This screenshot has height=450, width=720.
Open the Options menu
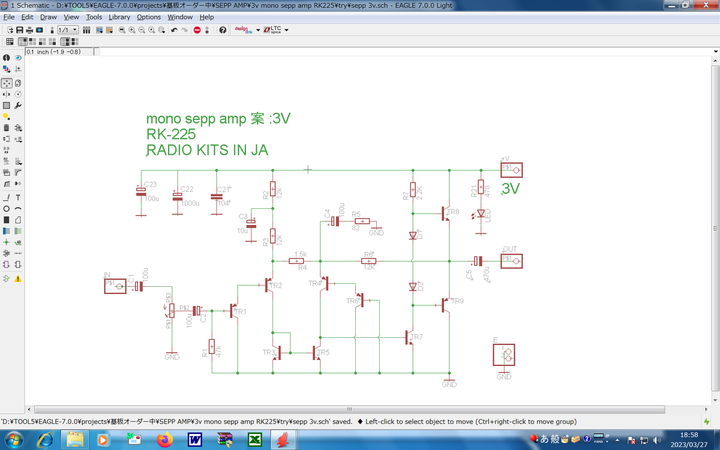pos(148,17)
